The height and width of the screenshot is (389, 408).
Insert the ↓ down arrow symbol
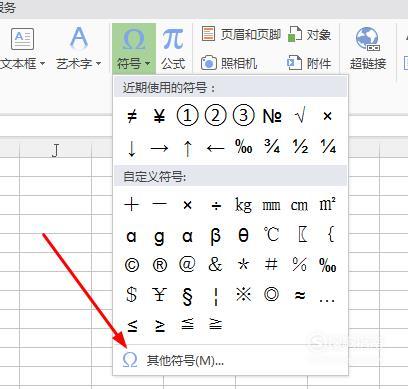coord(132,148)
